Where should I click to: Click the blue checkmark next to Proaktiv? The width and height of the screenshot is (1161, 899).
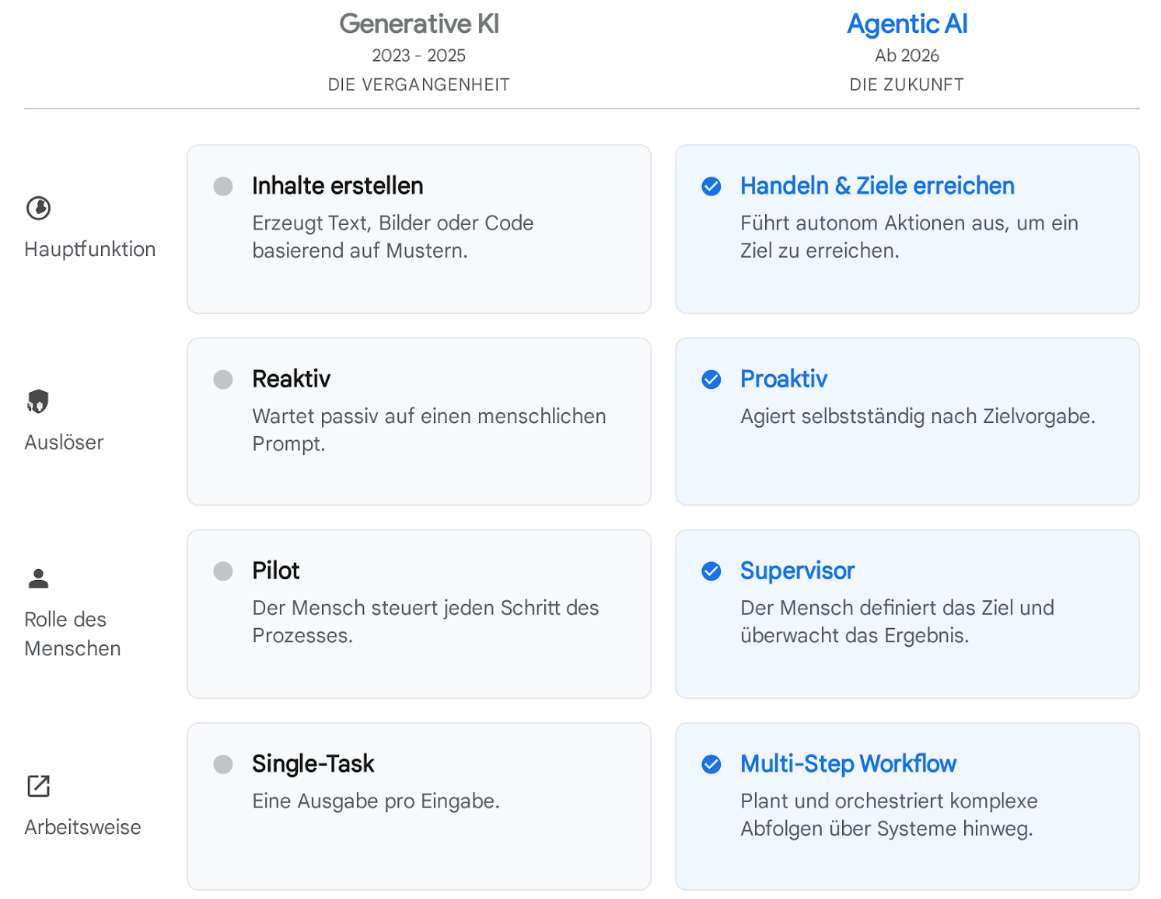click(711, 379)
